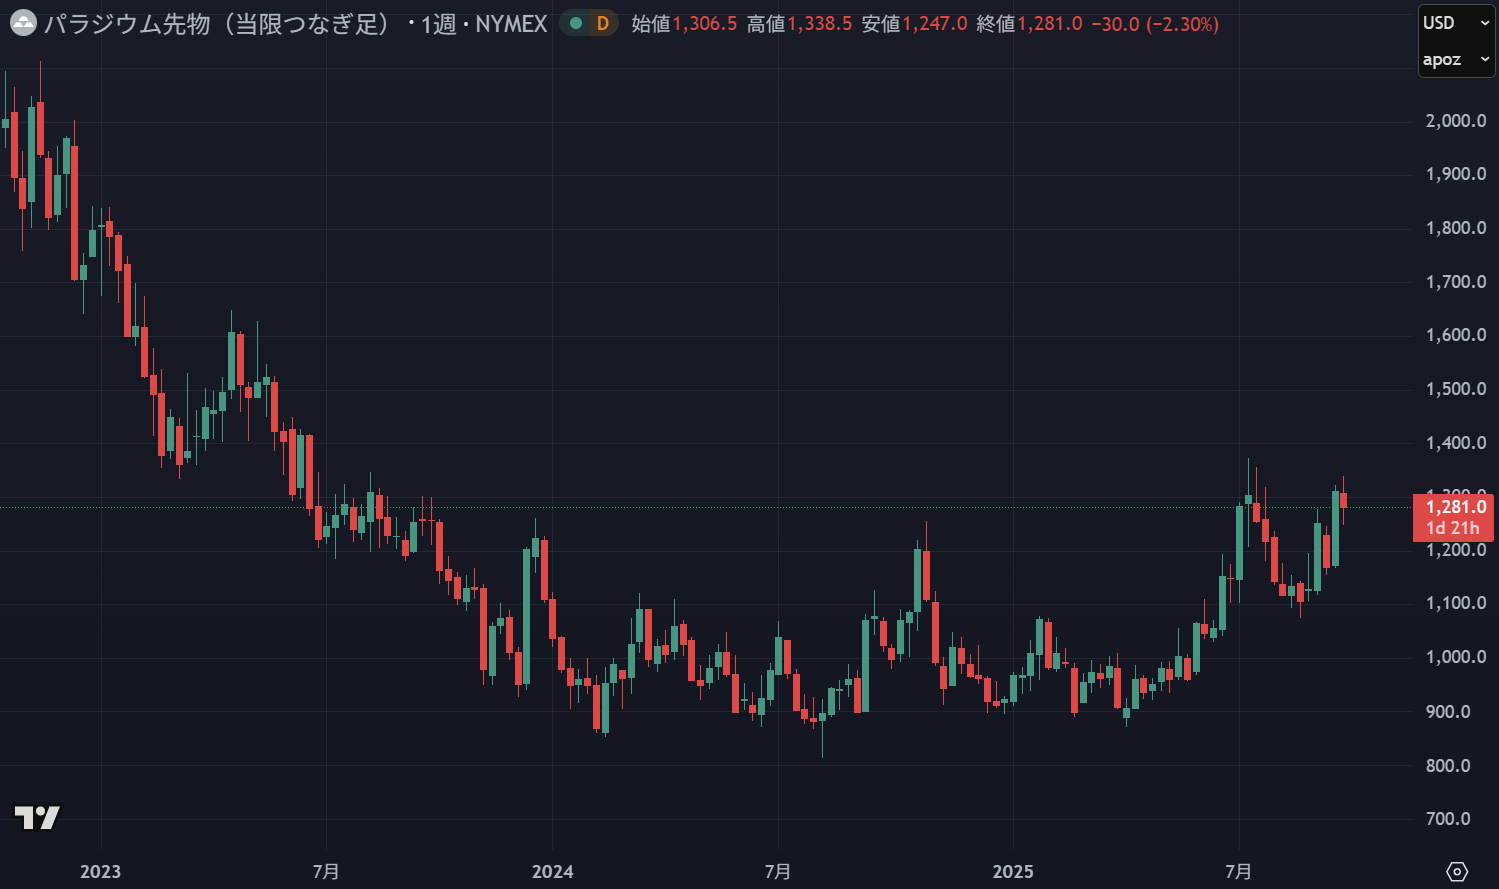Click the 1週 interval label

(438, 24)
